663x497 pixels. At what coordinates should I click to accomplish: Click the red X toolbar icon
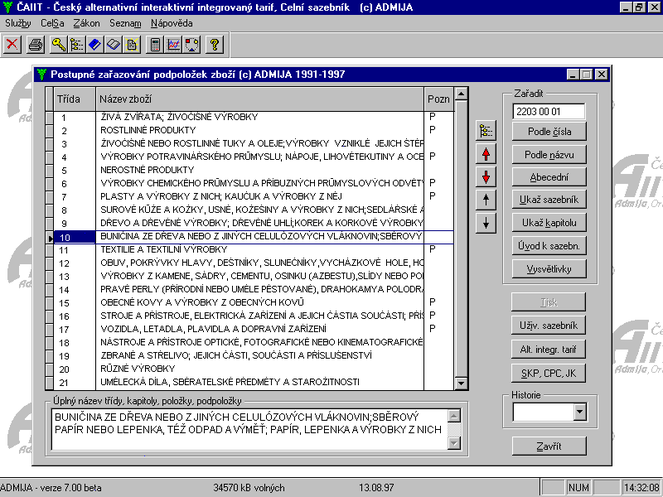click(12, 44)
